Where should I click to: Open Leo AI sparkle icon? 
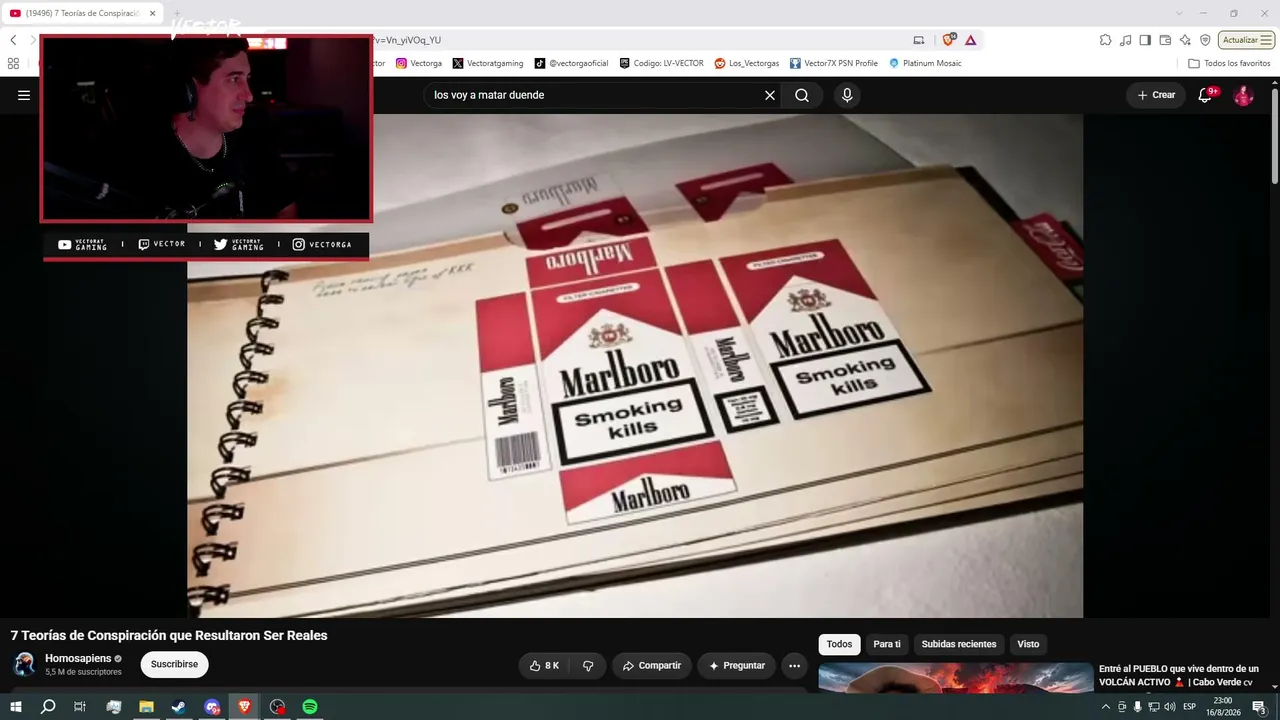1185,40
